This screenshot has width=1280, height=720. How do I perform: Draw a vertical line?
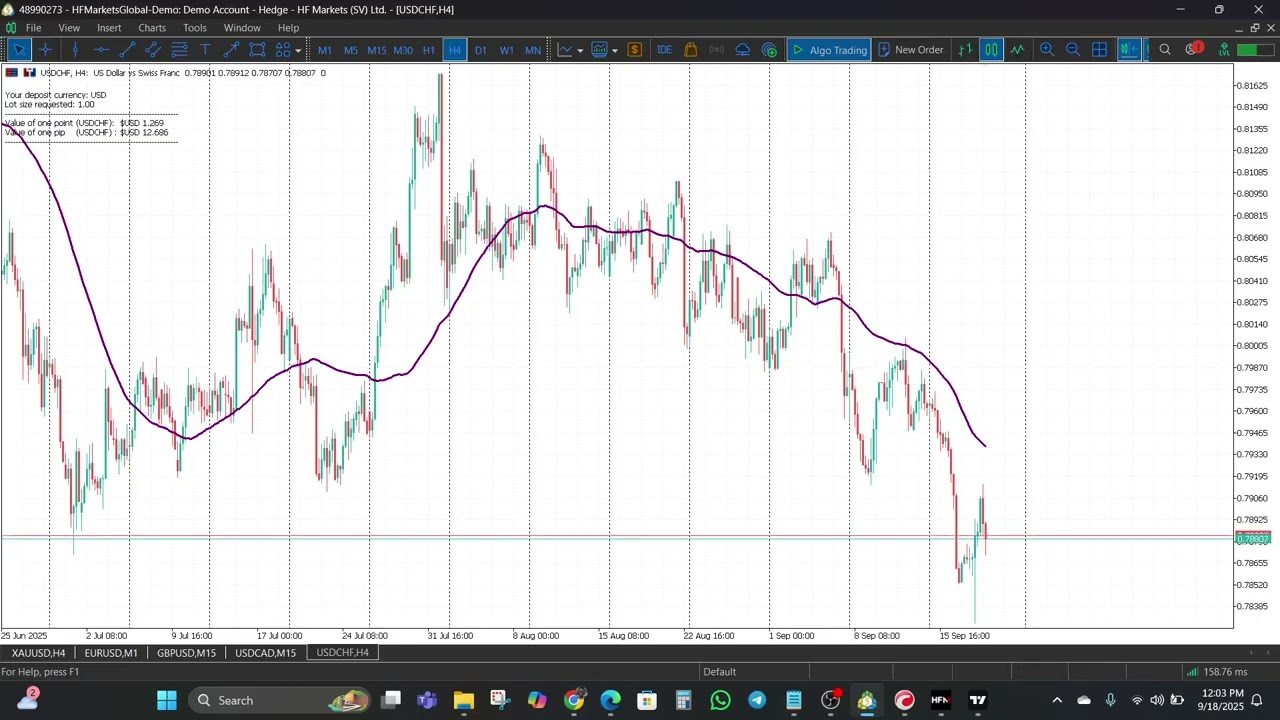pos(75,50)
